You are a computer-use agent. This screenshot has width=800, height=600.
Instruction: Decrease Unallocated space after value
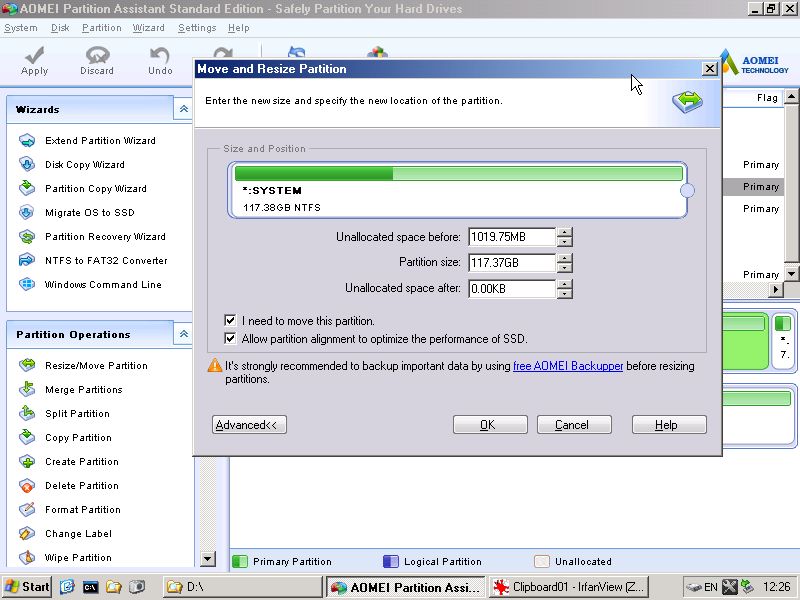click(x=565, y=294)
